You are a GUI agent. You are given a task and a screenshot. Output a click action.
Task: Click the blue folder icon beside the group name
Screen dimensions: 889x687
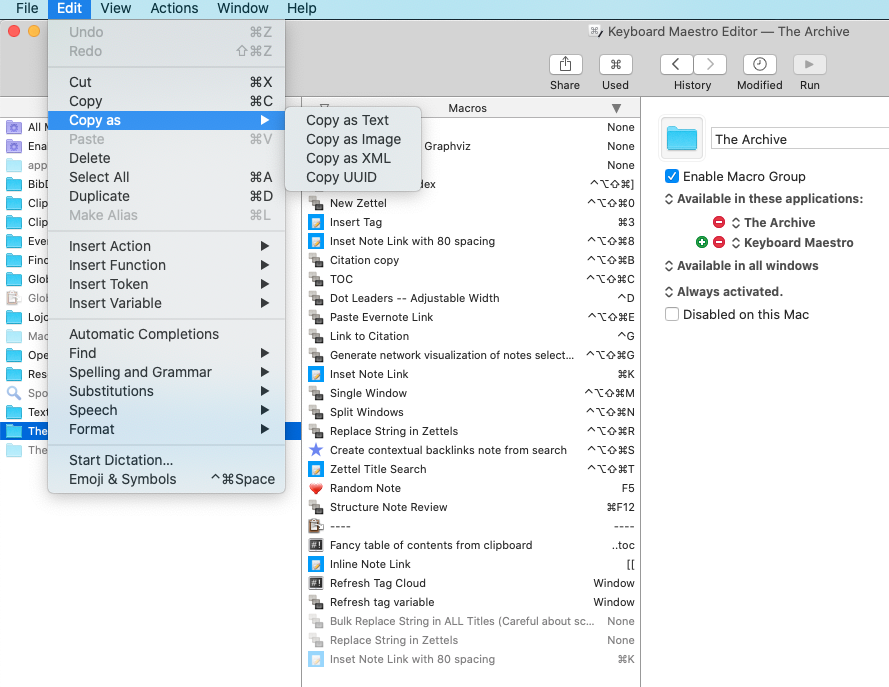pyautogui.click(x=681, y=138)
